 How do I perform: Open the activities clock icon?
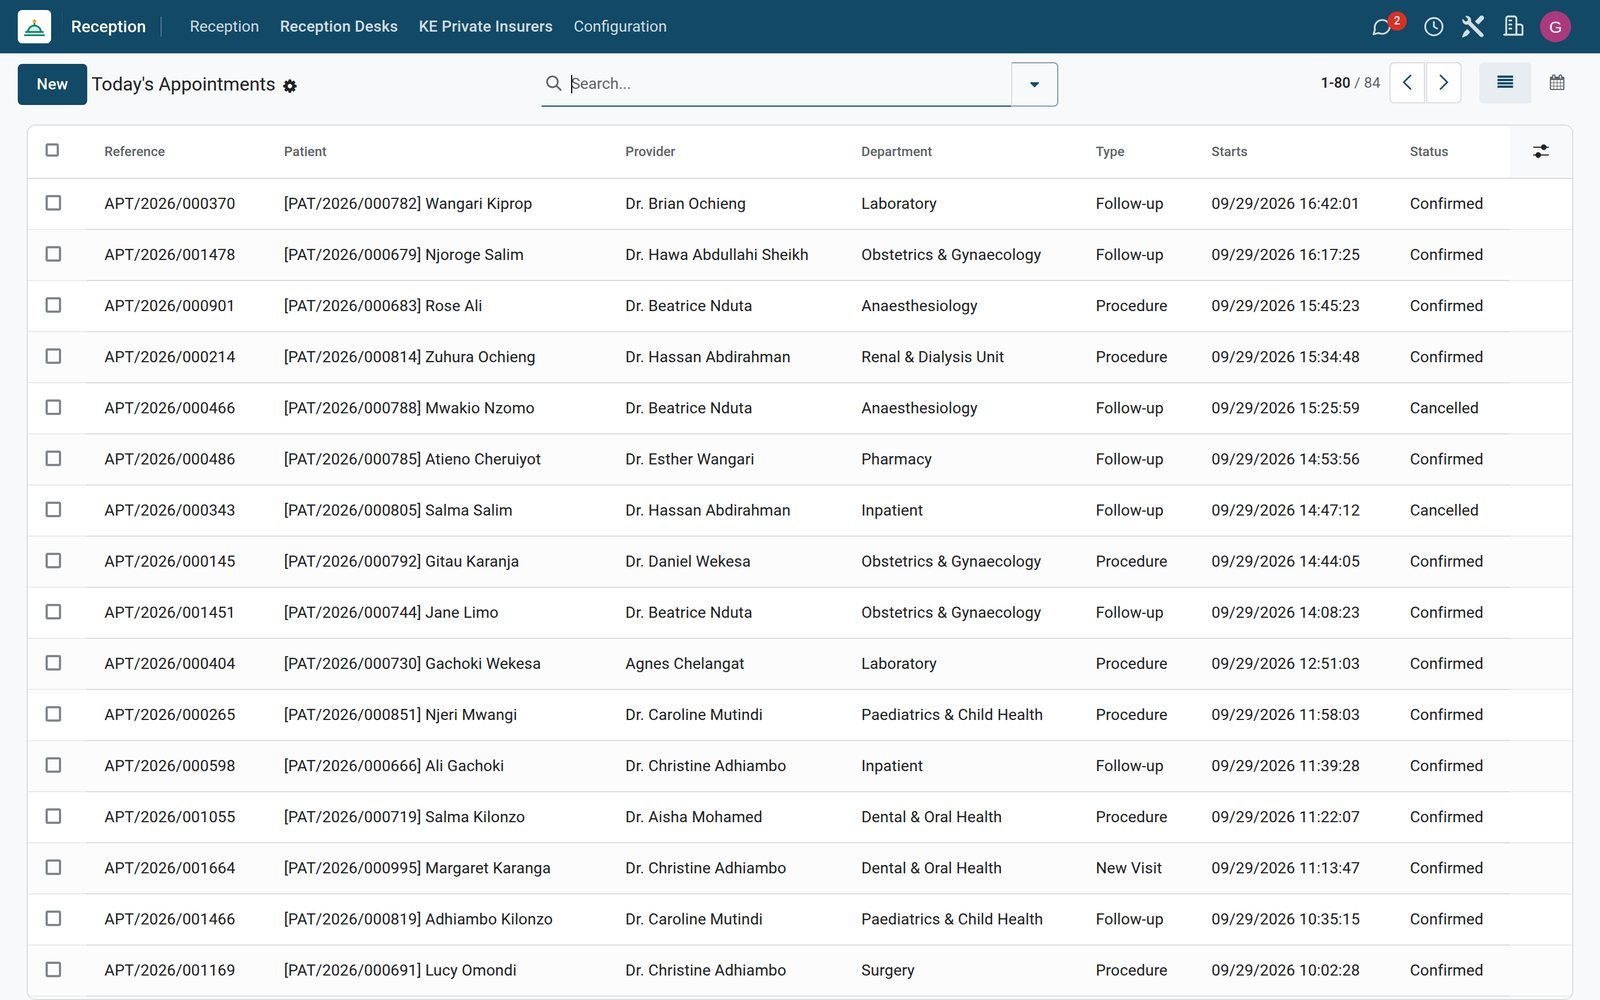pyautogui.click(x=1433, y=27)
